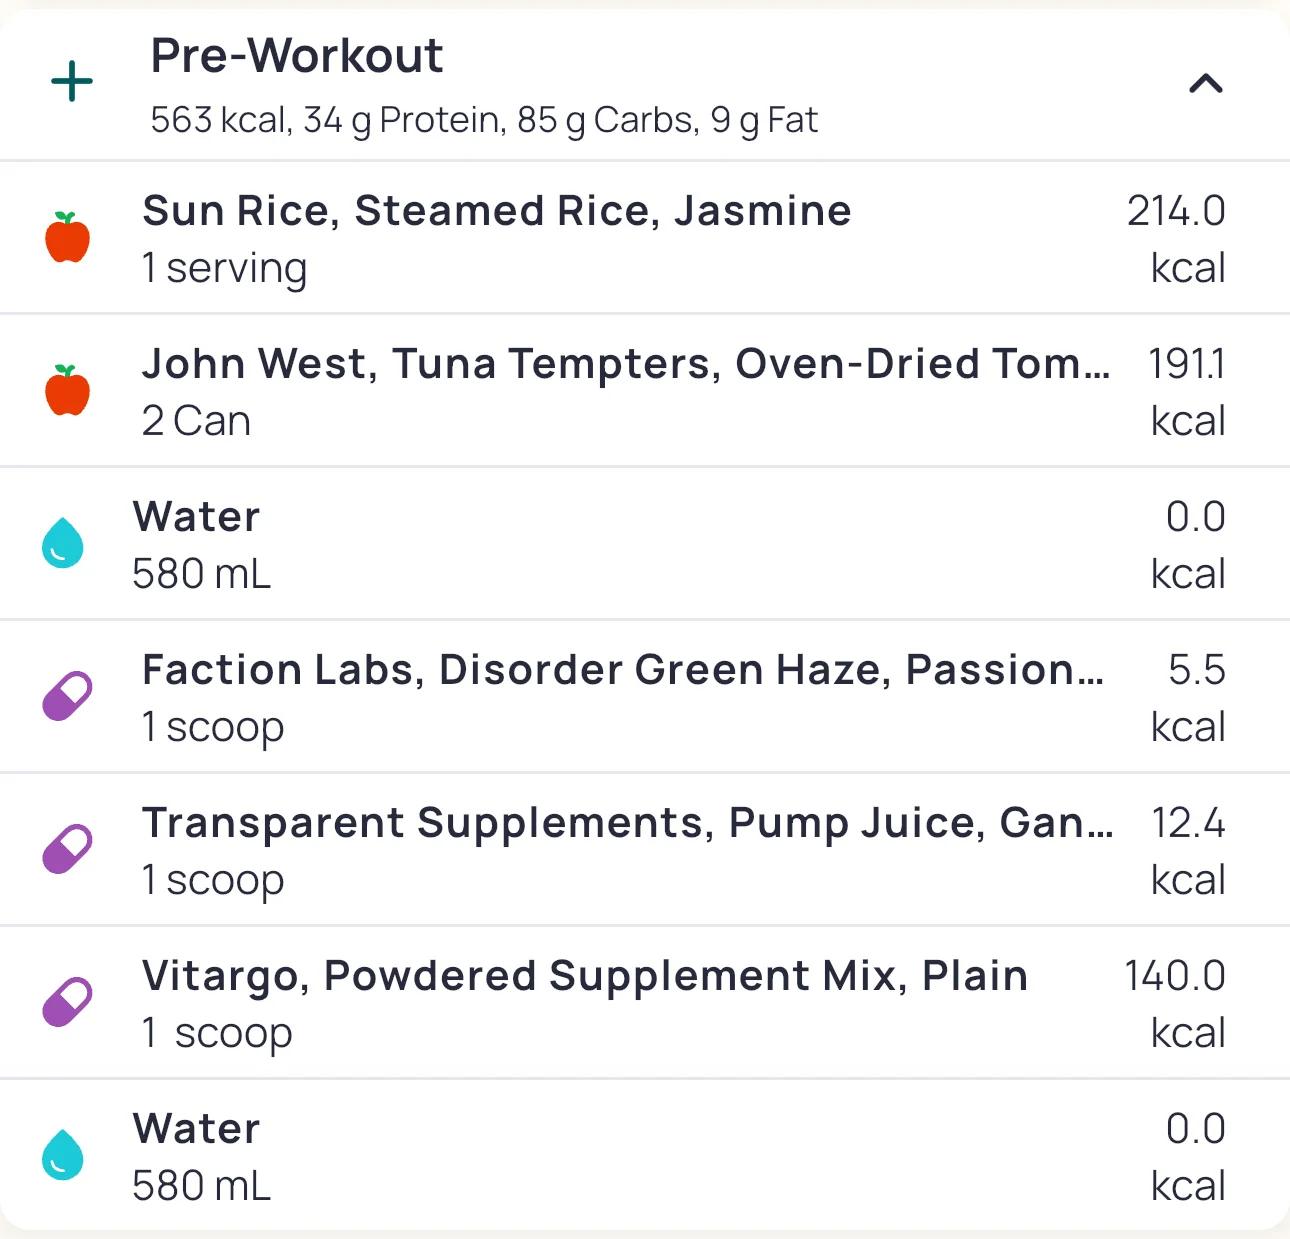Click the pill icon for Faction Labs
The image size is (1290, 1239).
(67, 697)
